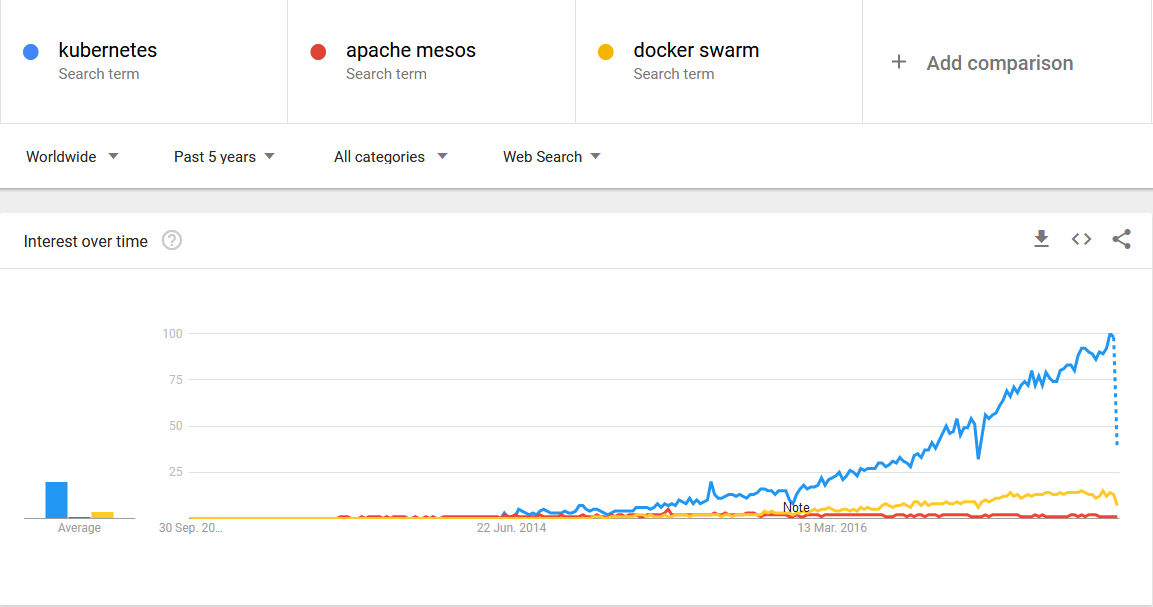Open help for Interest over time
1153x607 pixels.
tap(171, 240)
